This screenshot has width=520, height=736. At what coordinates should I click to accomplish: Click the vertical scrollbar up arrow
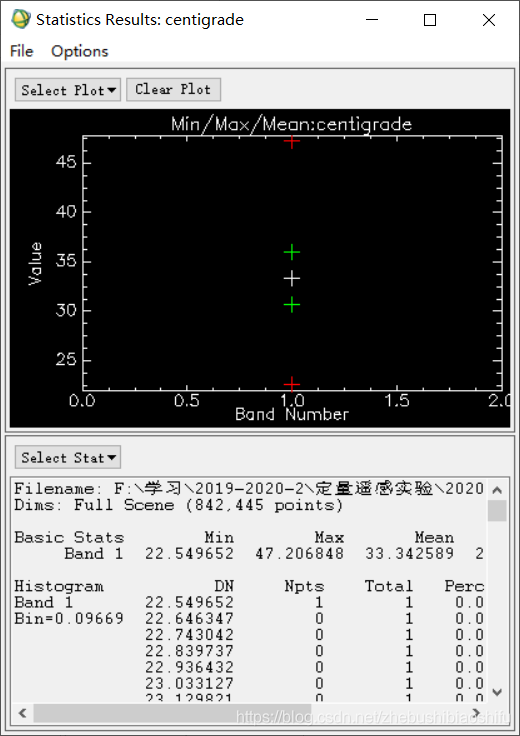coord(497,491)
